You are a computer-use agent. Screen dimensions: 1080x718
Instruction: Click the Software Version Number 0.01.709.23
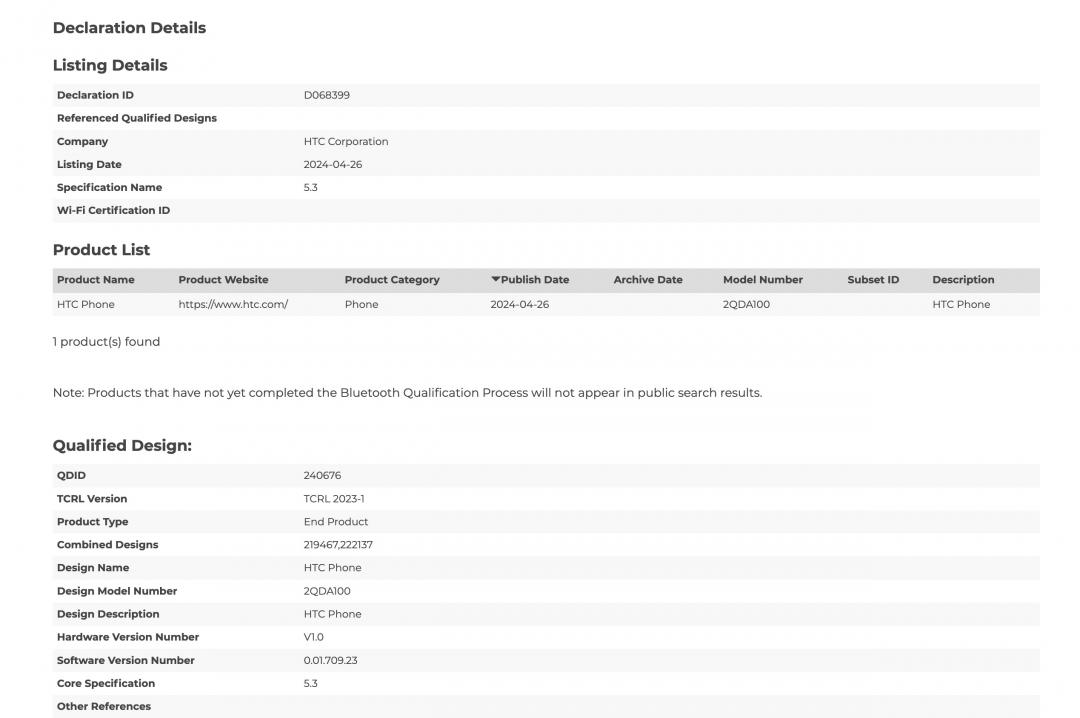click(330, 660)
